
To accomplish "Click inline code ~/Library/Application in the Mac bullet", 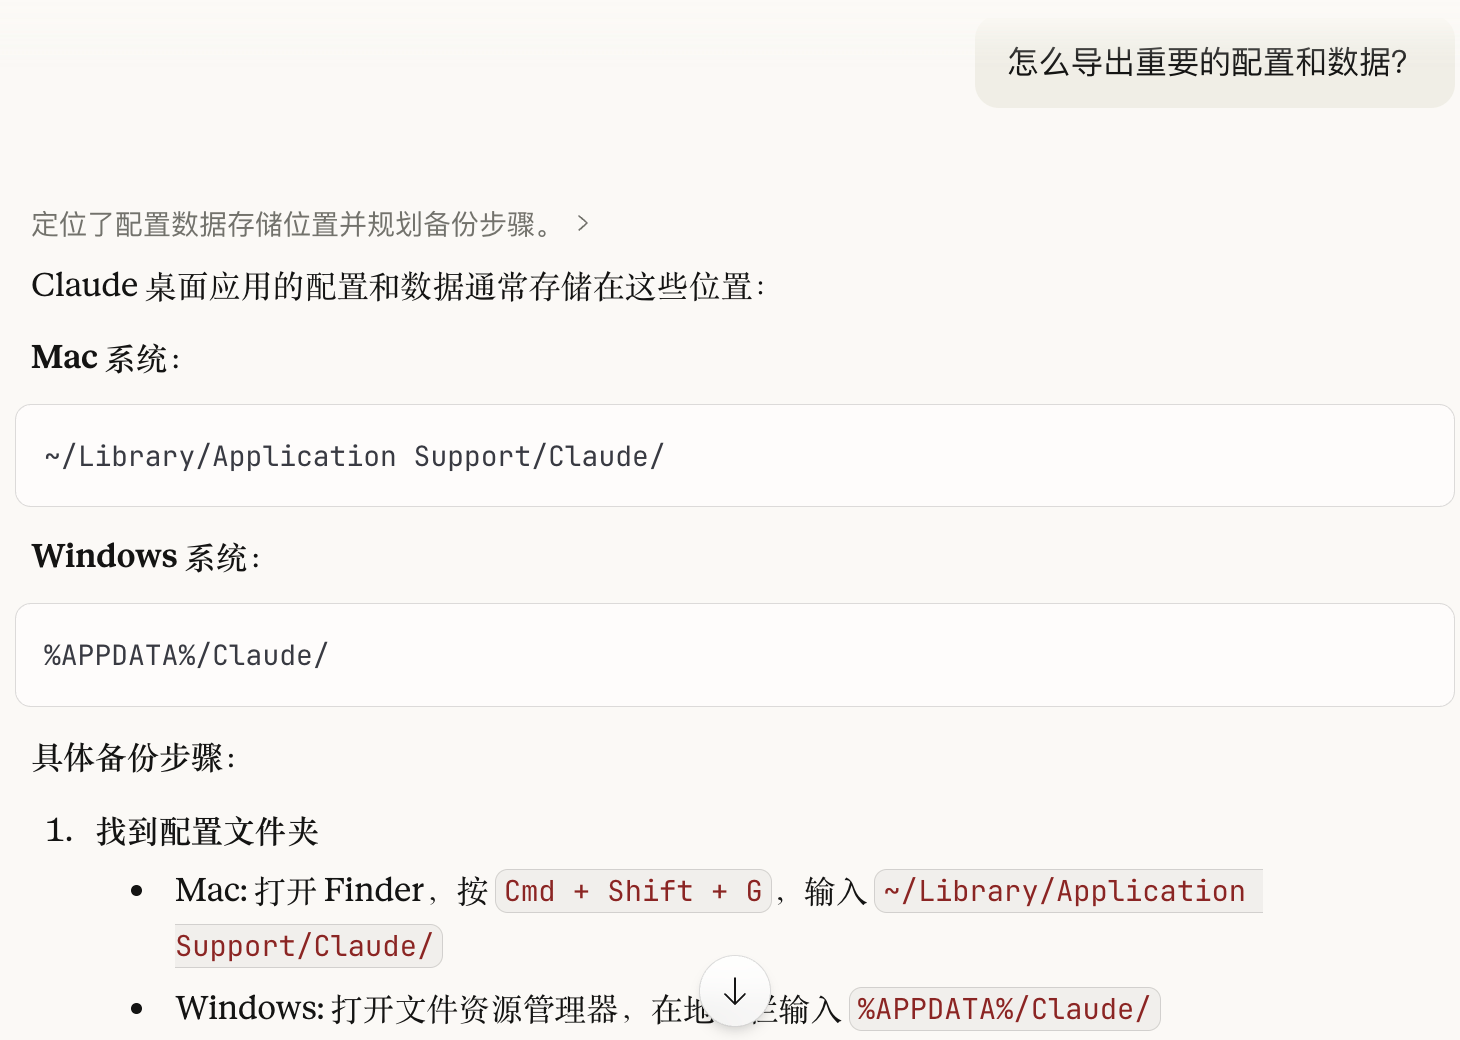I will pyautogui.click(x=1066, y=891).
